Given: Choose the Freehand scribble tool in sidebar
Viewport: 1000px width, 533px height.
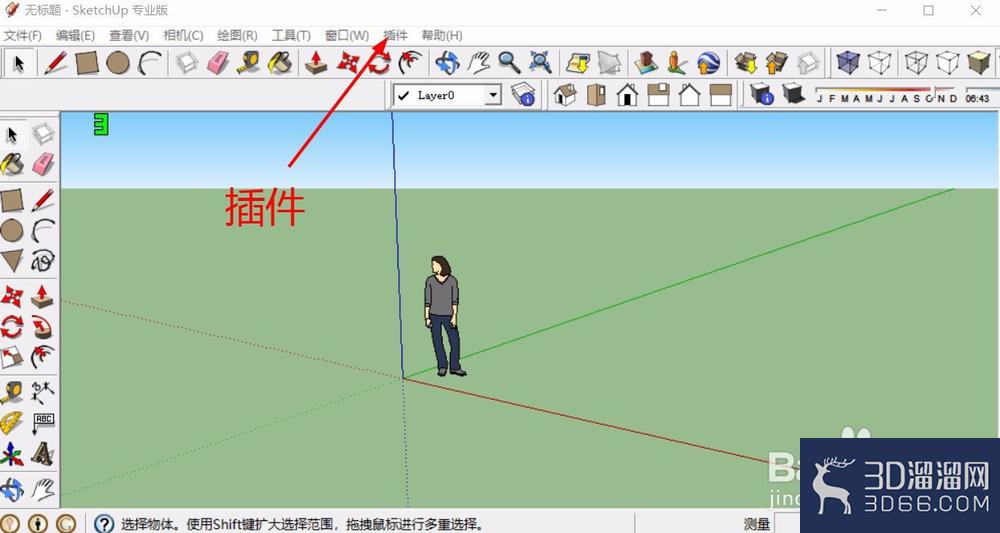Looking at the screenshot, I should [x=43, y=261].
